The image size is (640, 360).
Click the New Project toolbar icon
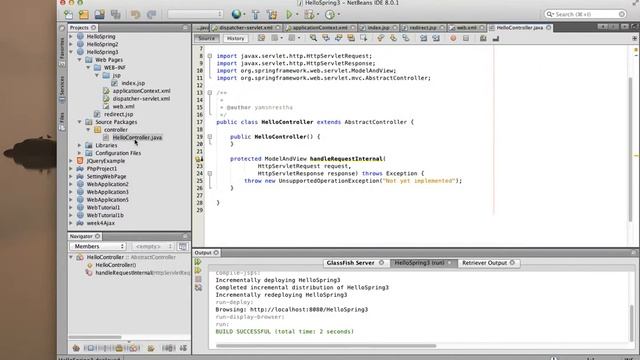(84, 15)
